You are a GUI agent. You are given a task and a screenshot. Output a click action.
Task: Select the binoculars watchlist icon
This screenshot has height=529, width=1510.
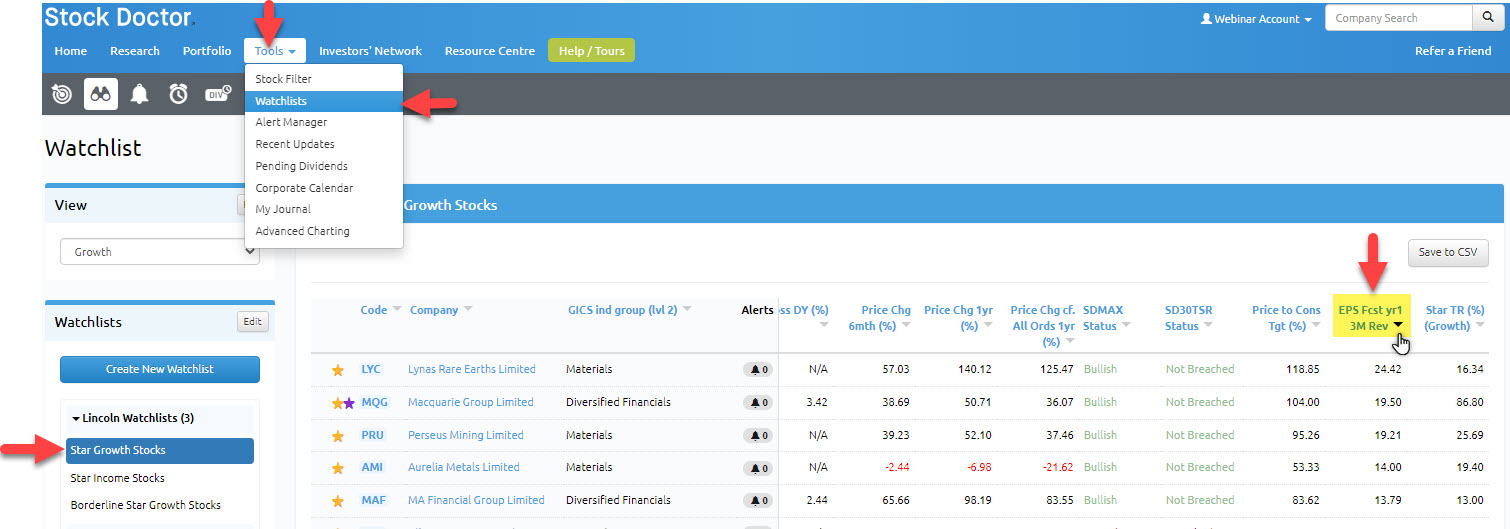[101, 94]
